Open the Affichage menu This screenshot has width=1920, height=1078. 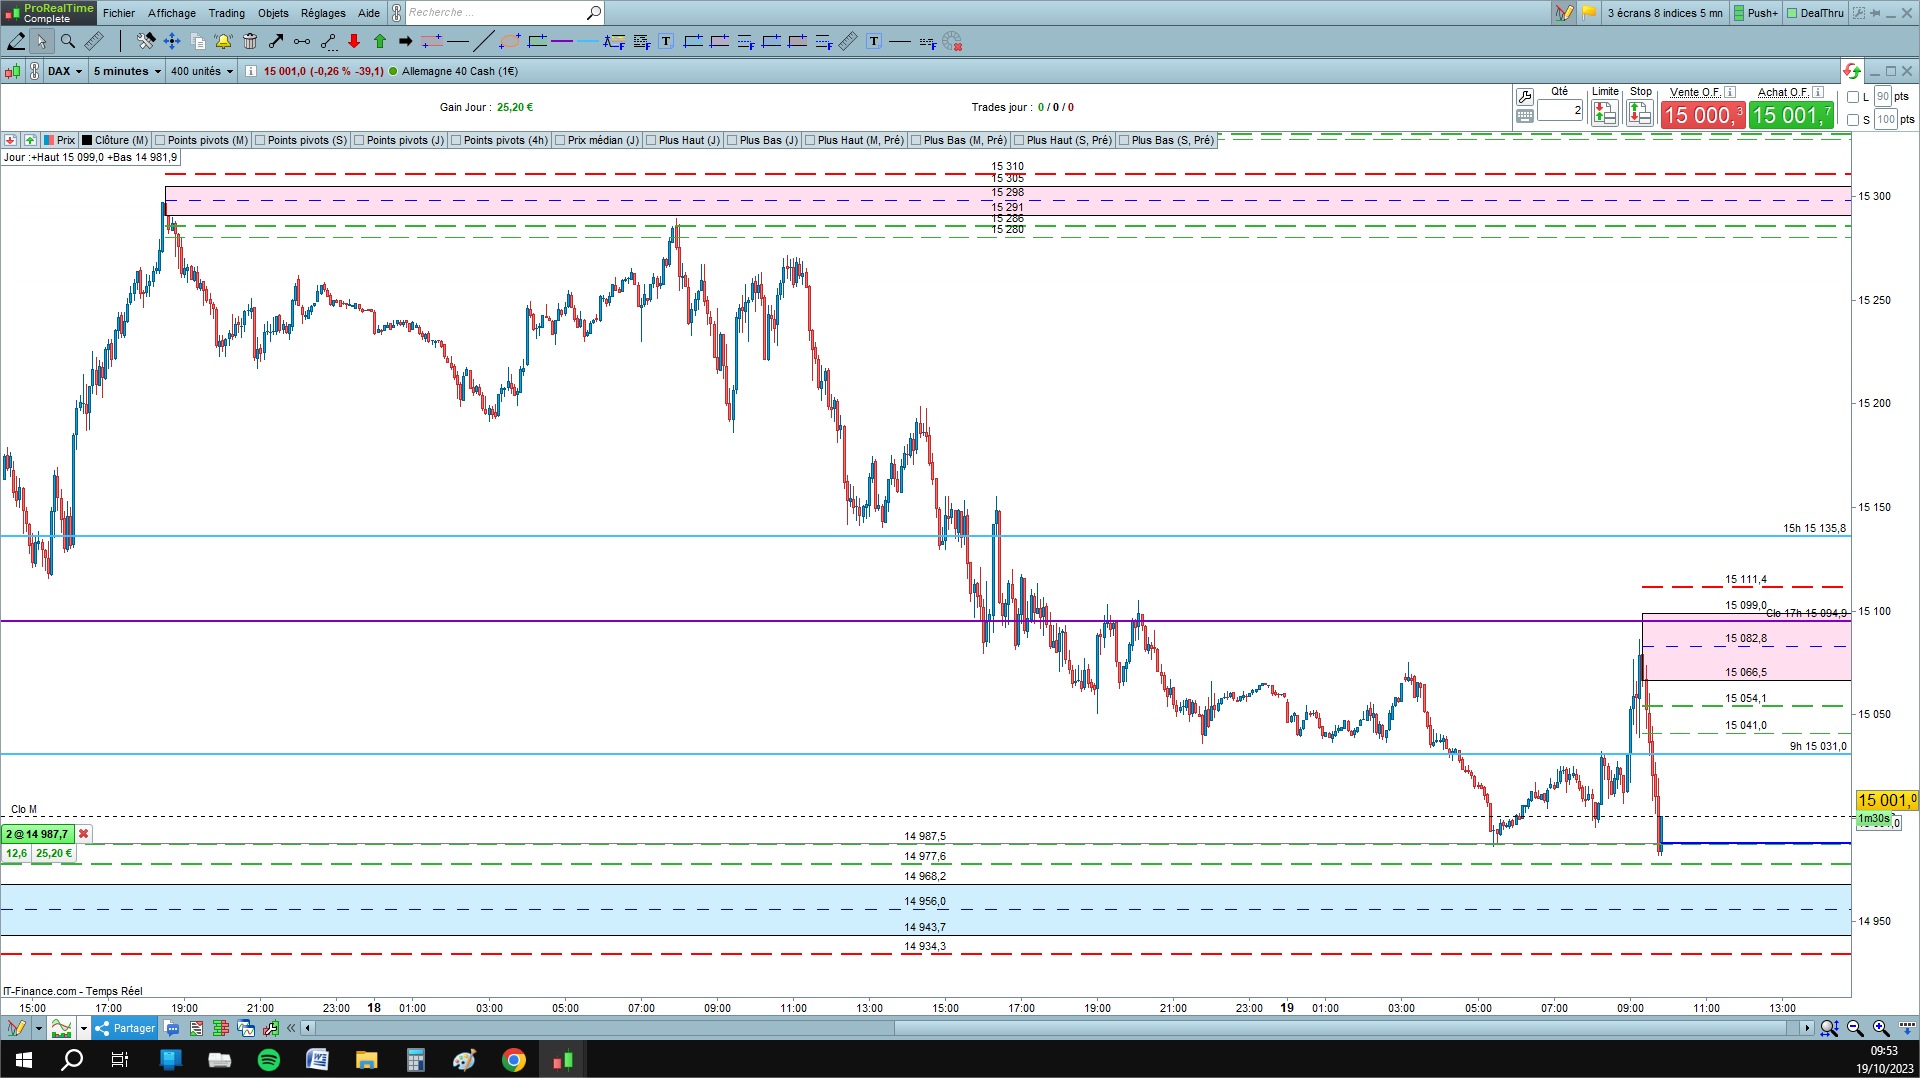point(172,13)
